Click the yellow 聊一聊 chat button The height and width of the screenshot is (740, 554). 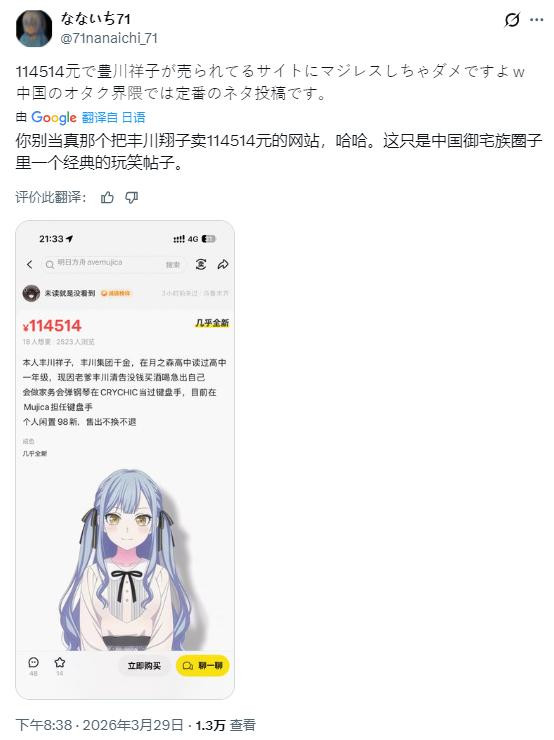tap(202, 665)
